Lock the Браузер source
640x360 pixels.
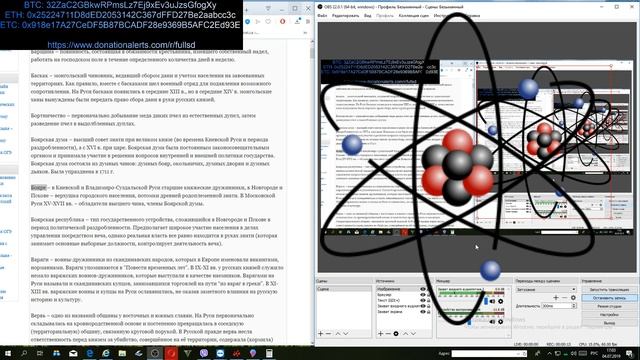[429, 295]
